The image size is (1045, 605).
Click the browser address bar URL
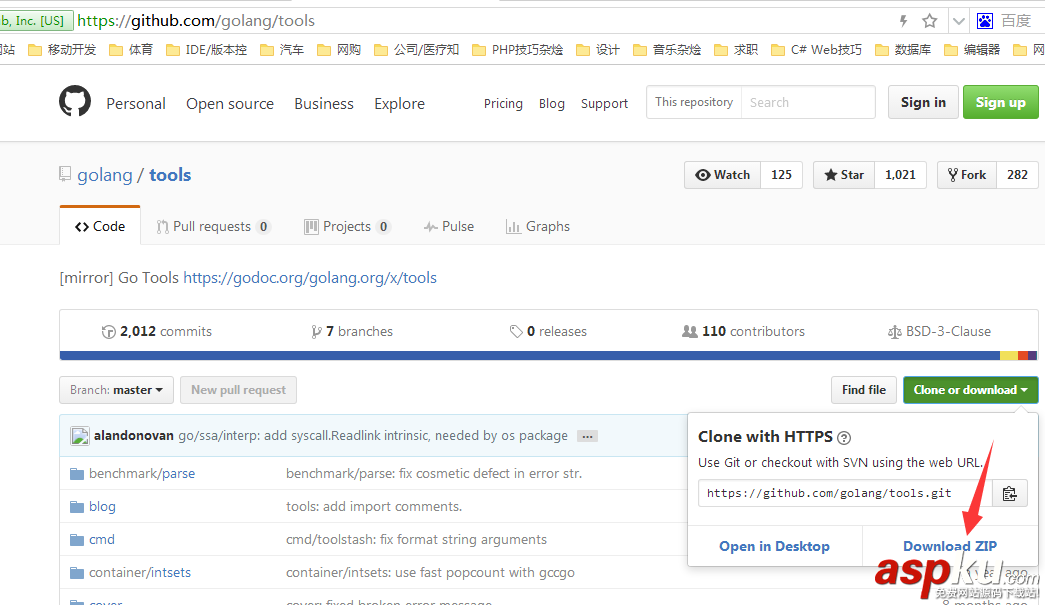tap(196, 21)
